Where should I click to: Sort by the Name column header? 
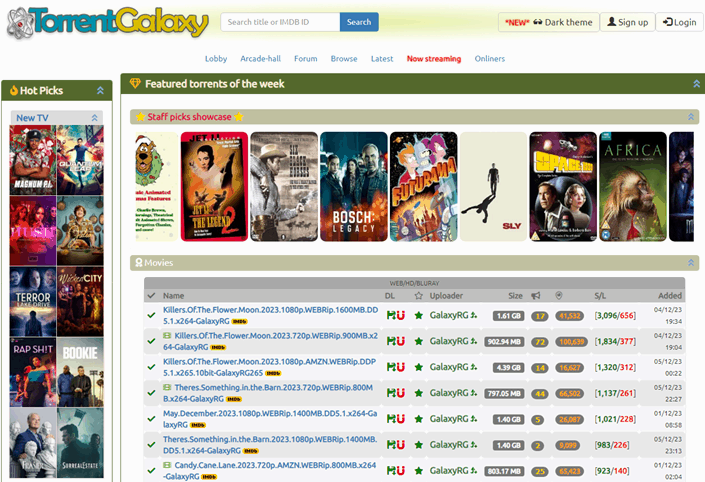point(174,296)
